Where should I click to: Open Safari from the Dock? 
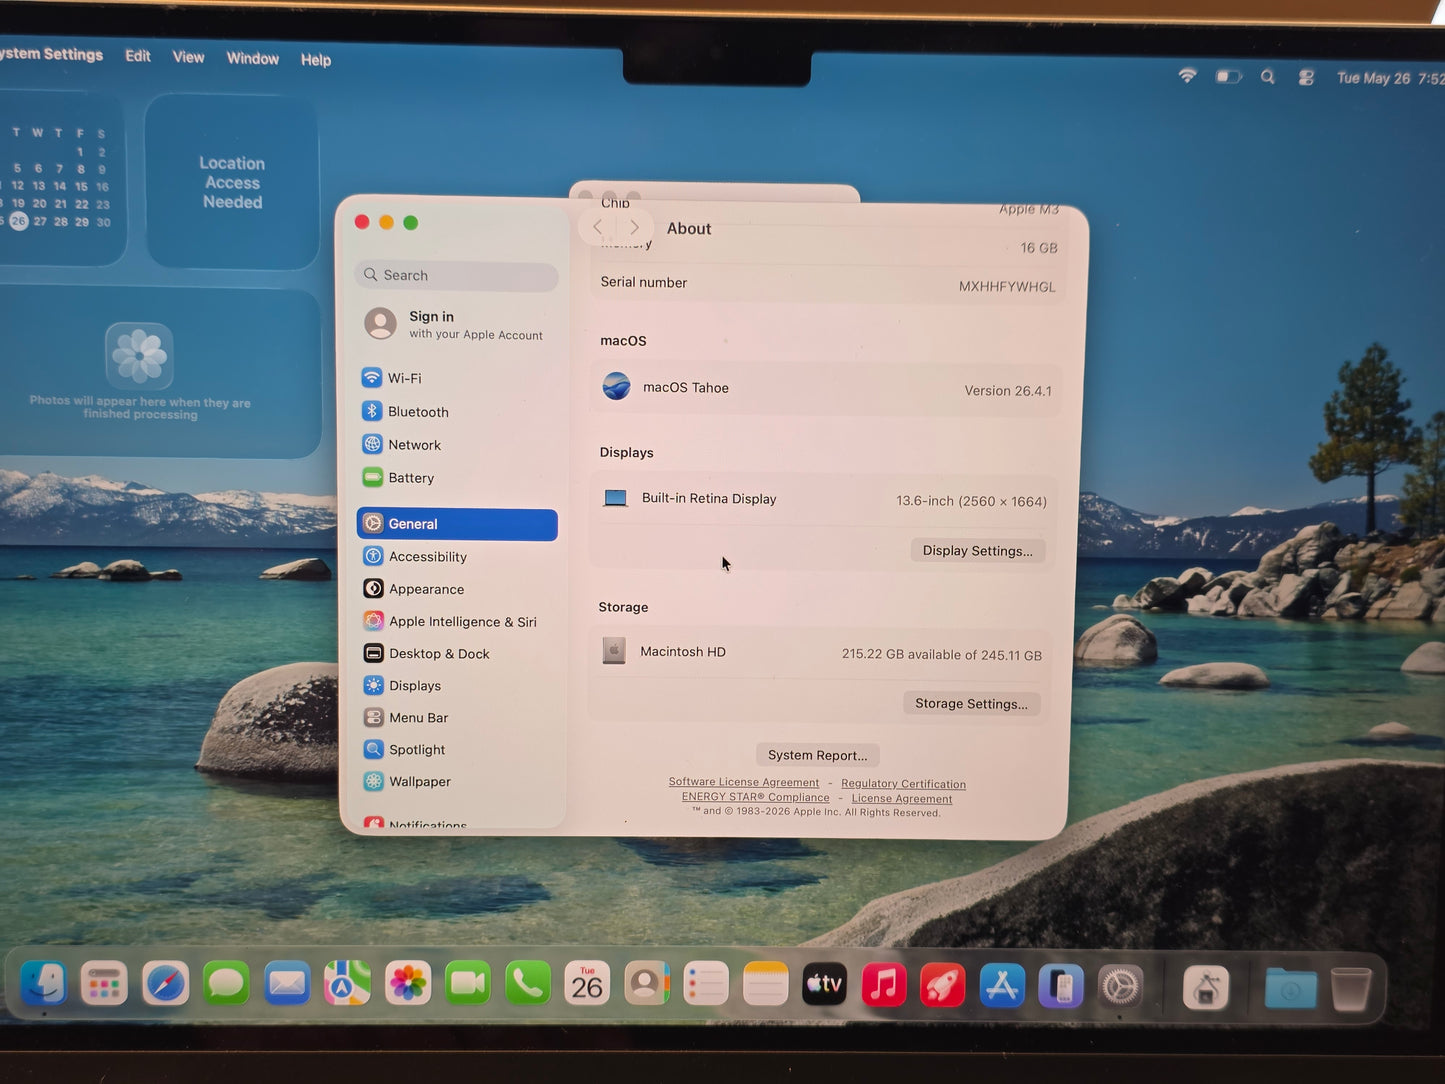(165, 985)
